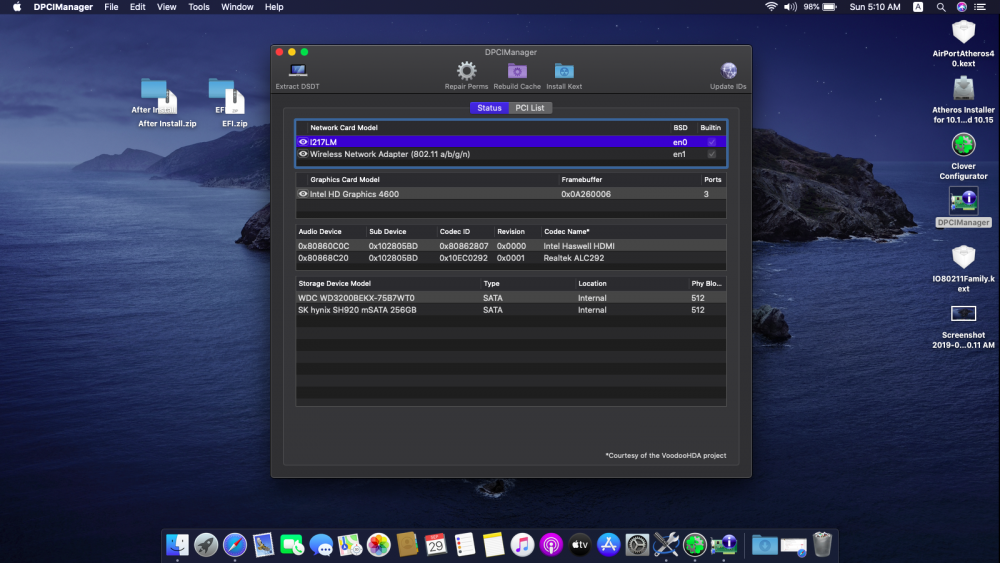Open Messages from the Dock
The image size is (1000, 563).
[x=321, y=545]
